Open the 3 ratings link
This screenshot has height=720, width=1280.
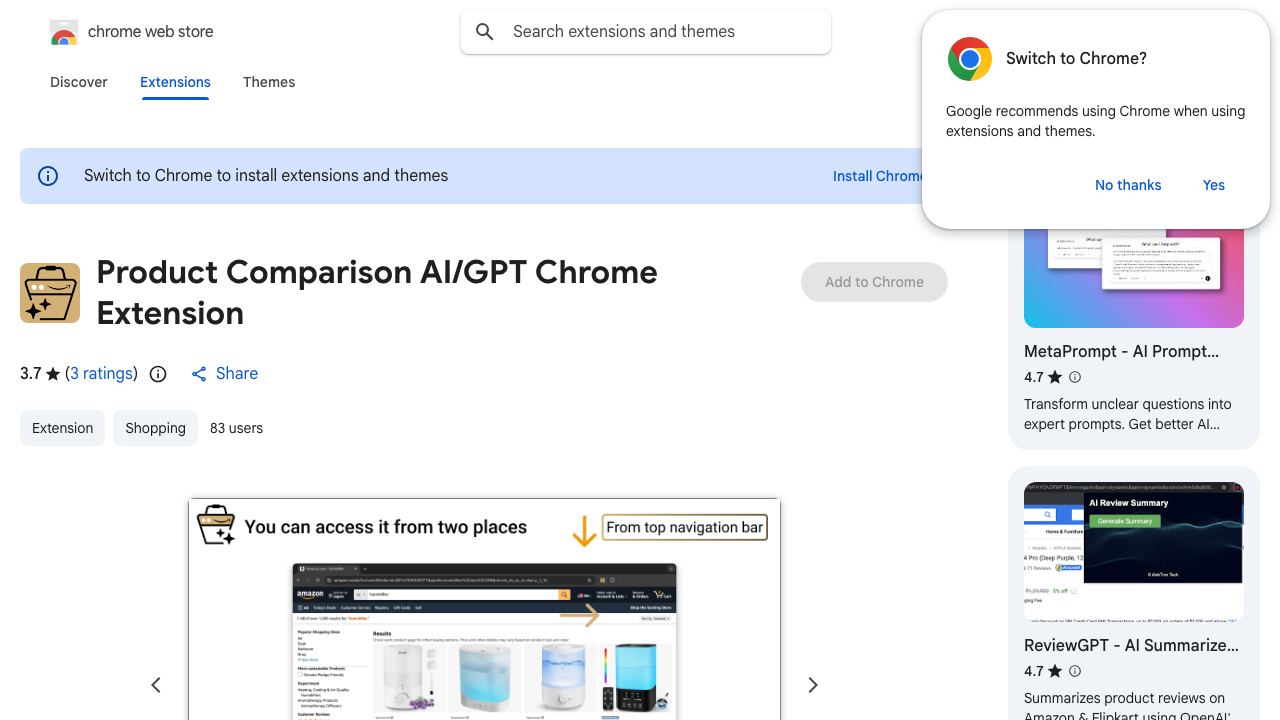101,374
